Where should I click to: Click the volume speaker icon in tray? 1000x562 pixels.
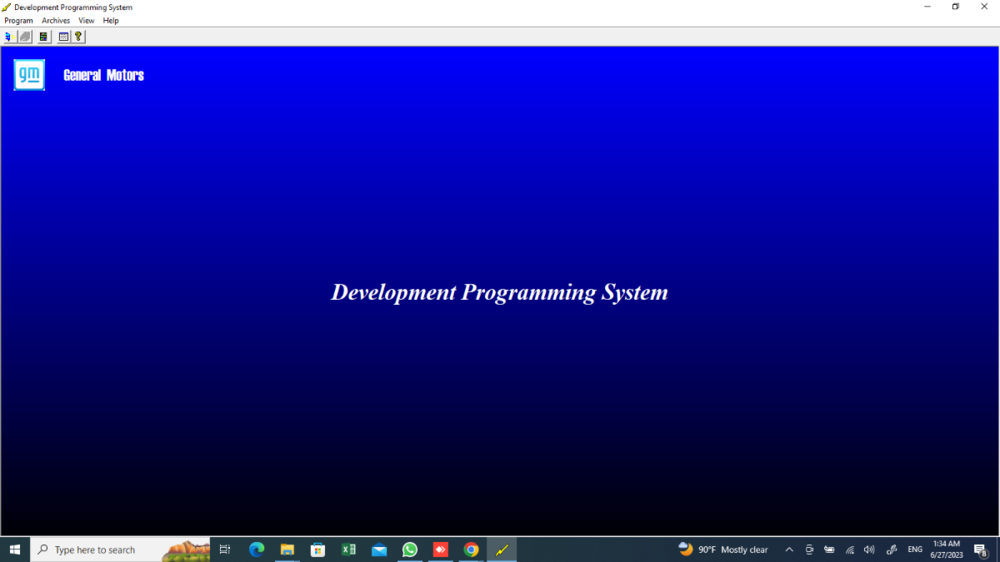pyautogui.click(x=869, y=550)
